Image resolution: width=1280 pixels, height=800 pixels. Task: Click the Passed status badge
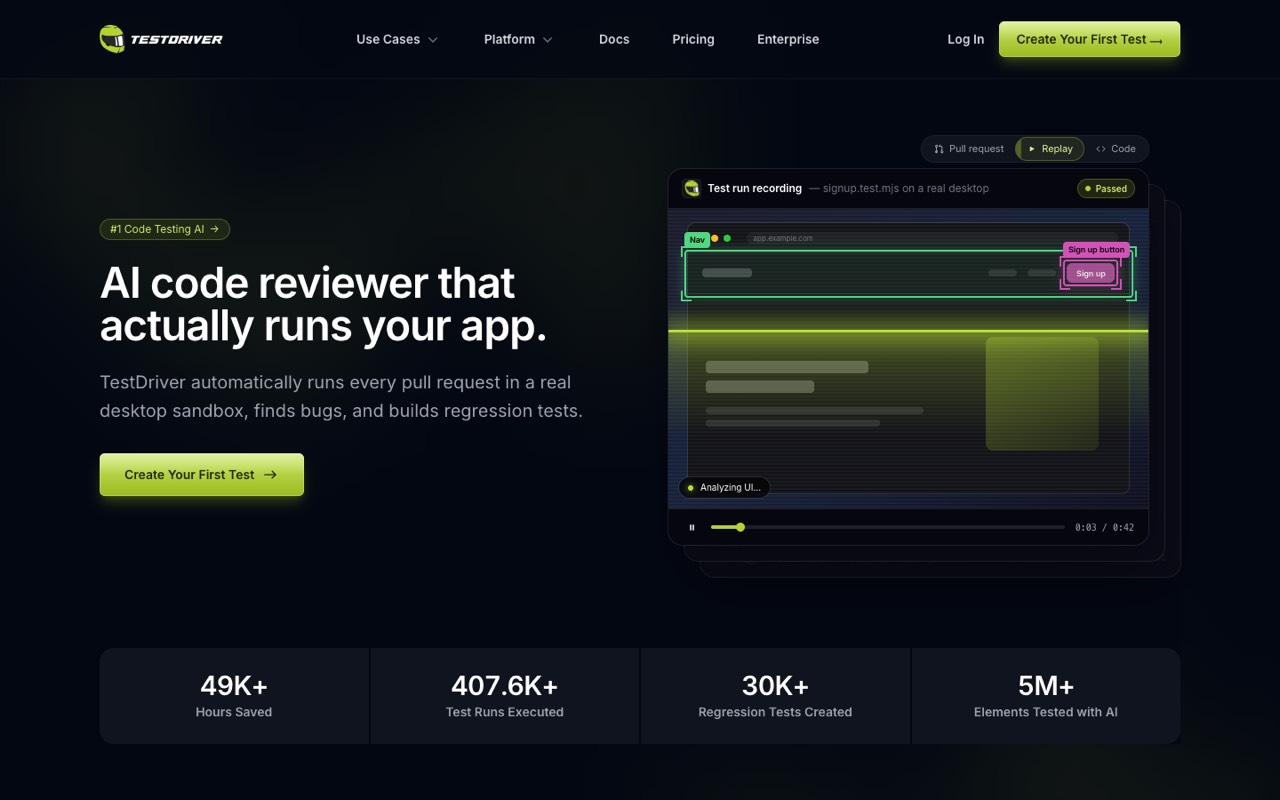[1105, 188]
